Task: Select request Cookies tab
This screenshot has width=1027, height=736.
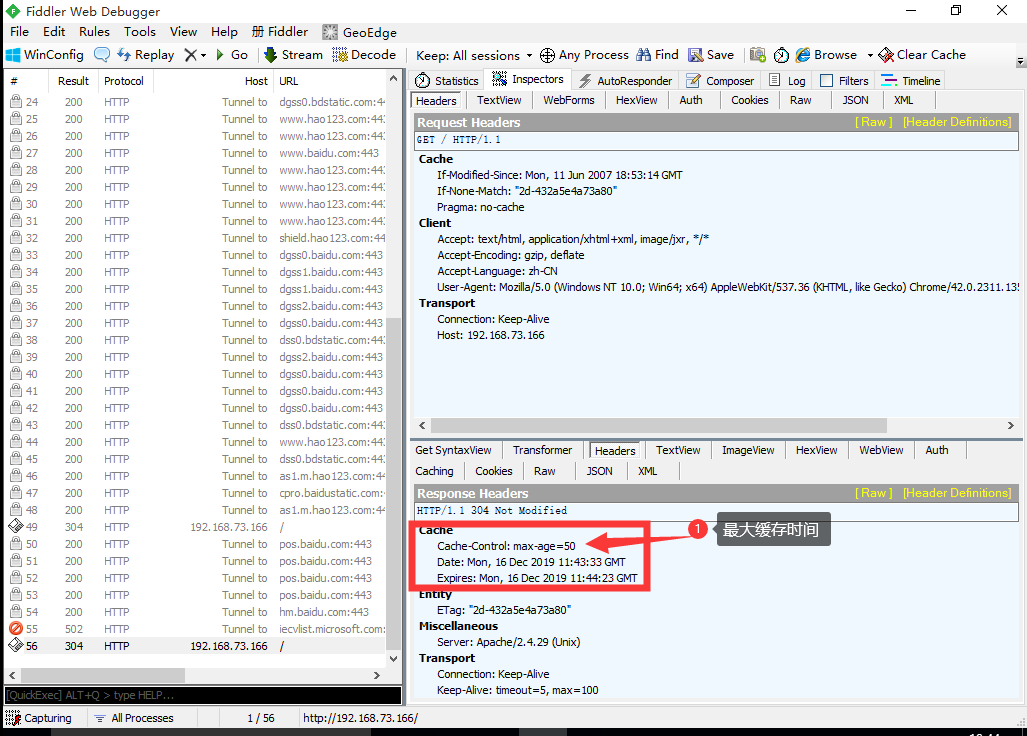Action: click(749, 100)
